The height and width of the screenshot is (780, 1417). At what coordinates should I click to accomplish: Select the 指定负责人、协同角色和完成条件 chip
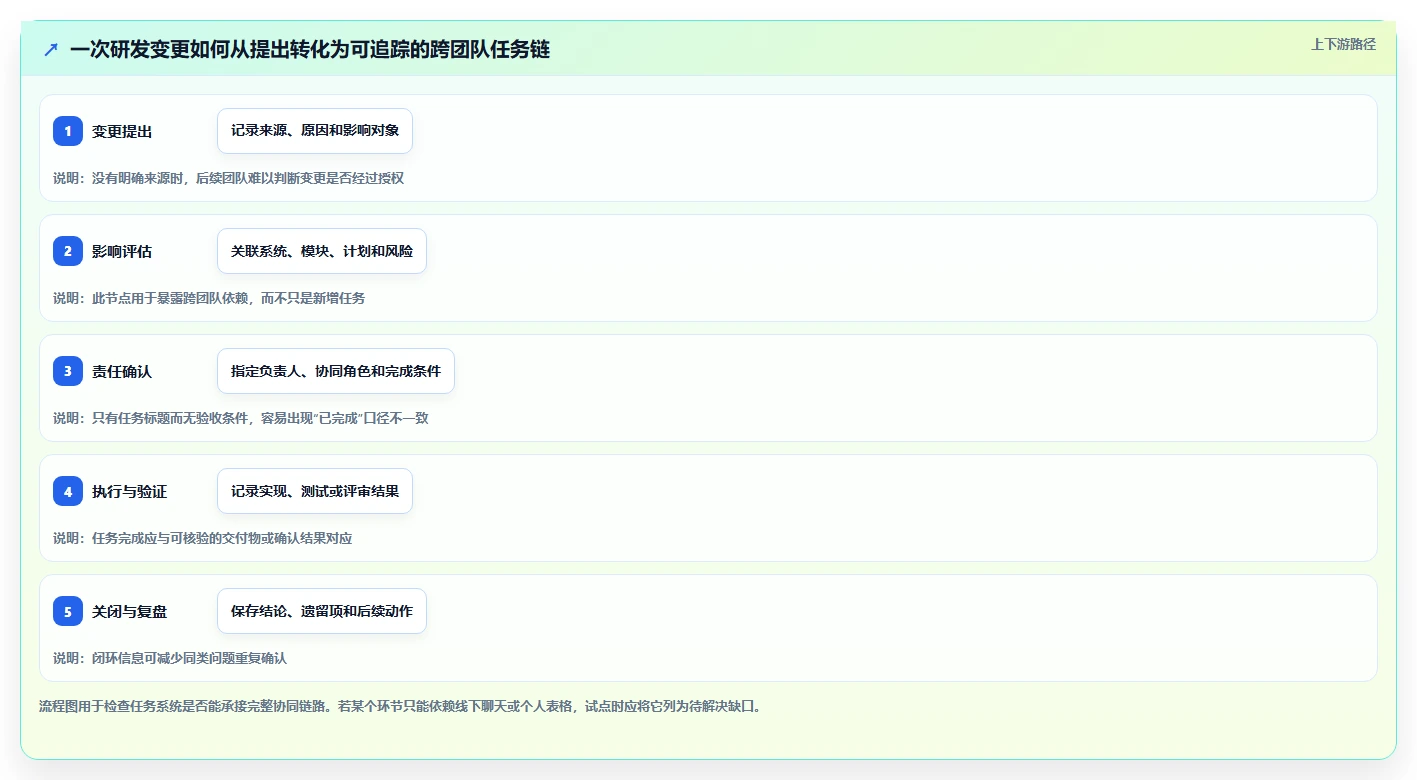click(x=336, y=371)
